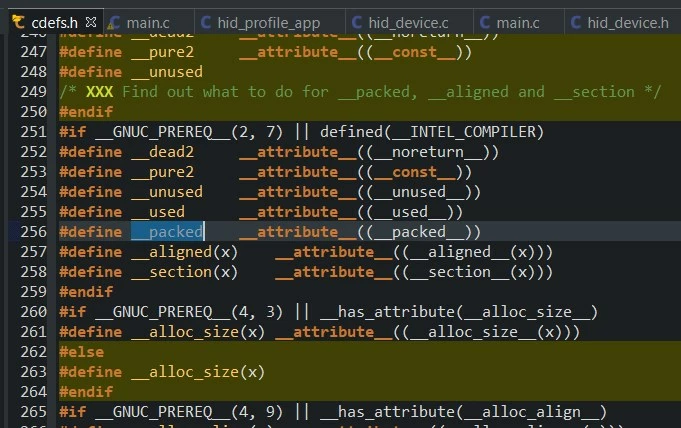Click __section(x) macro name on line 258

point(185,272)
